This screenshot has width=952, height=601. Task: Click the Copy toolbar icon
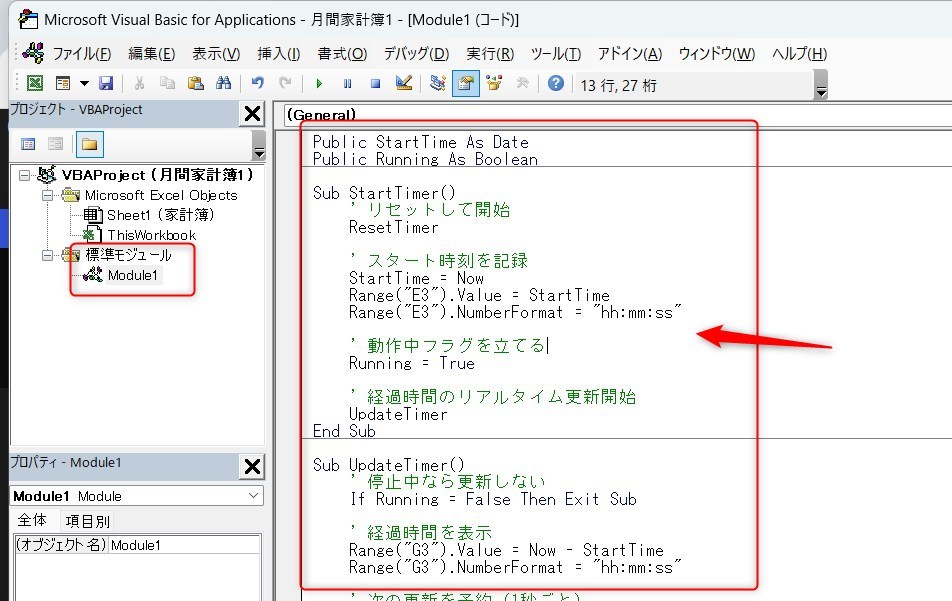167,83
